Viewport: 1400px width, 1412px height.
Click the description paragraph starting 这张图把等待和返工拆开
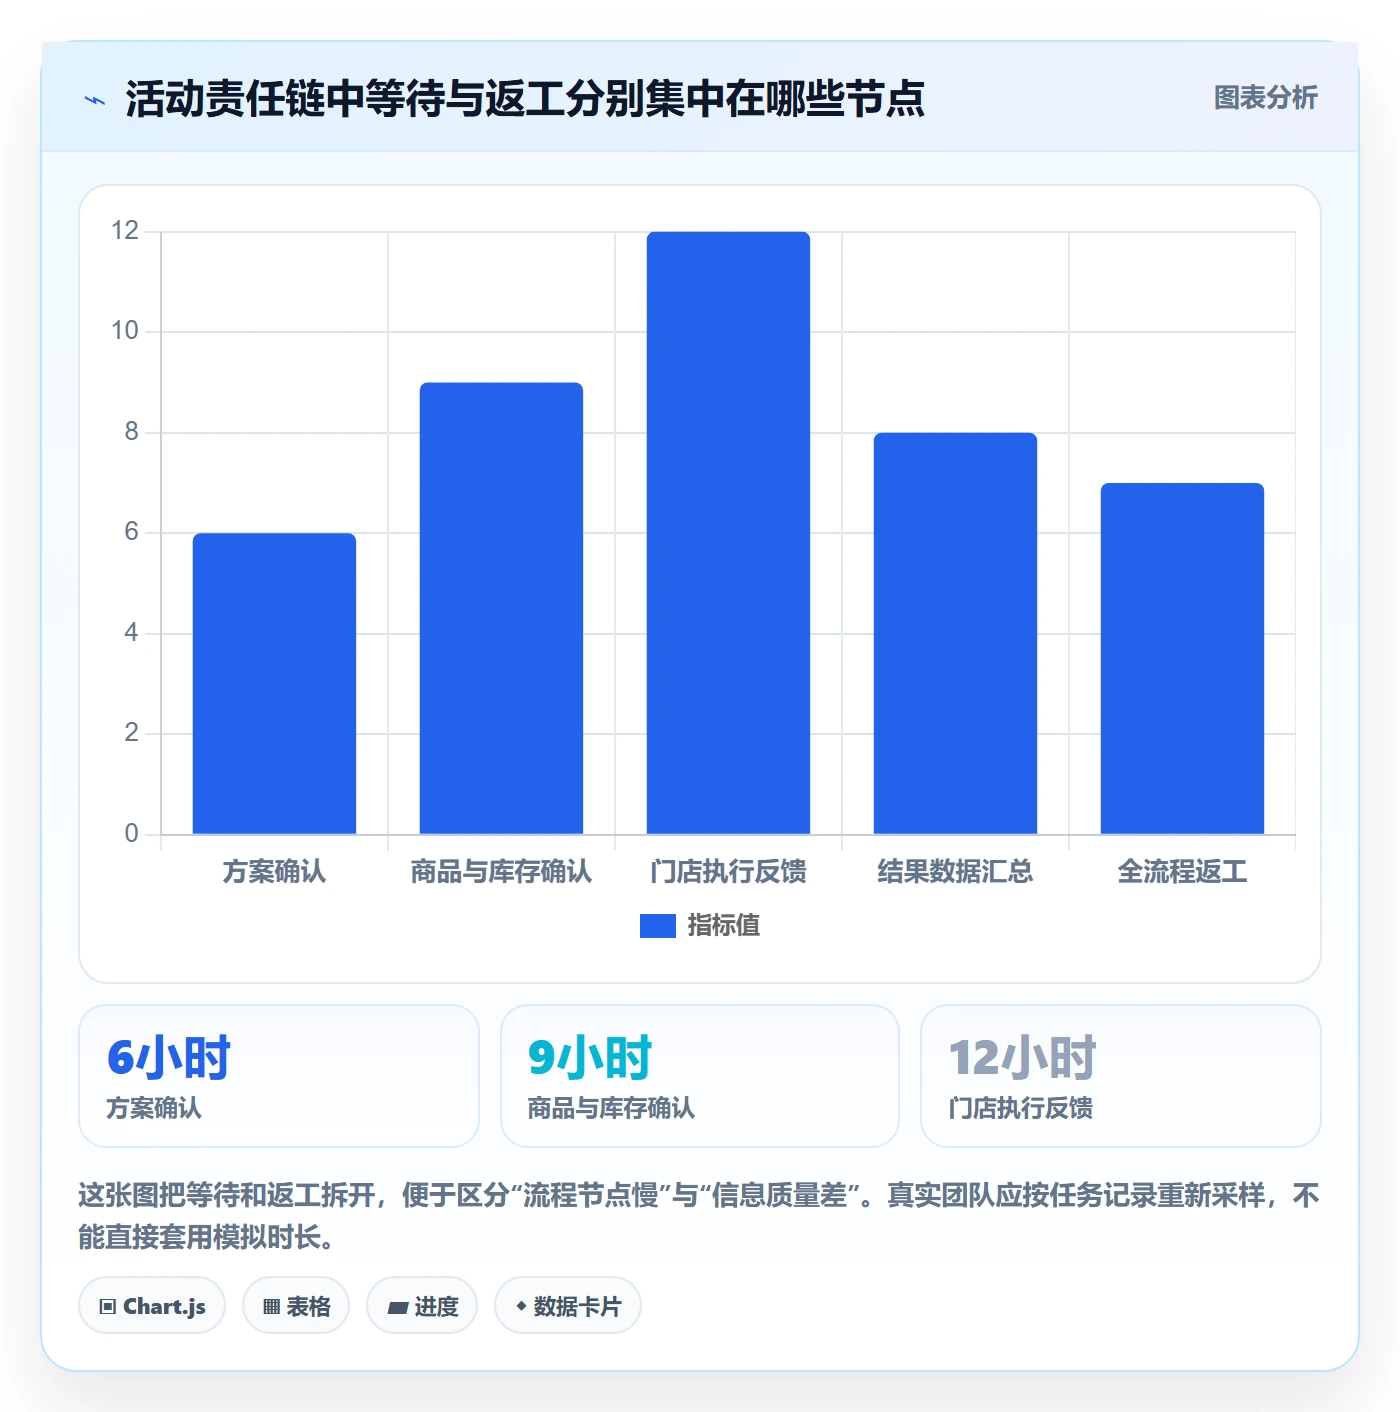pyautogui.click(x=699, y=1216)
